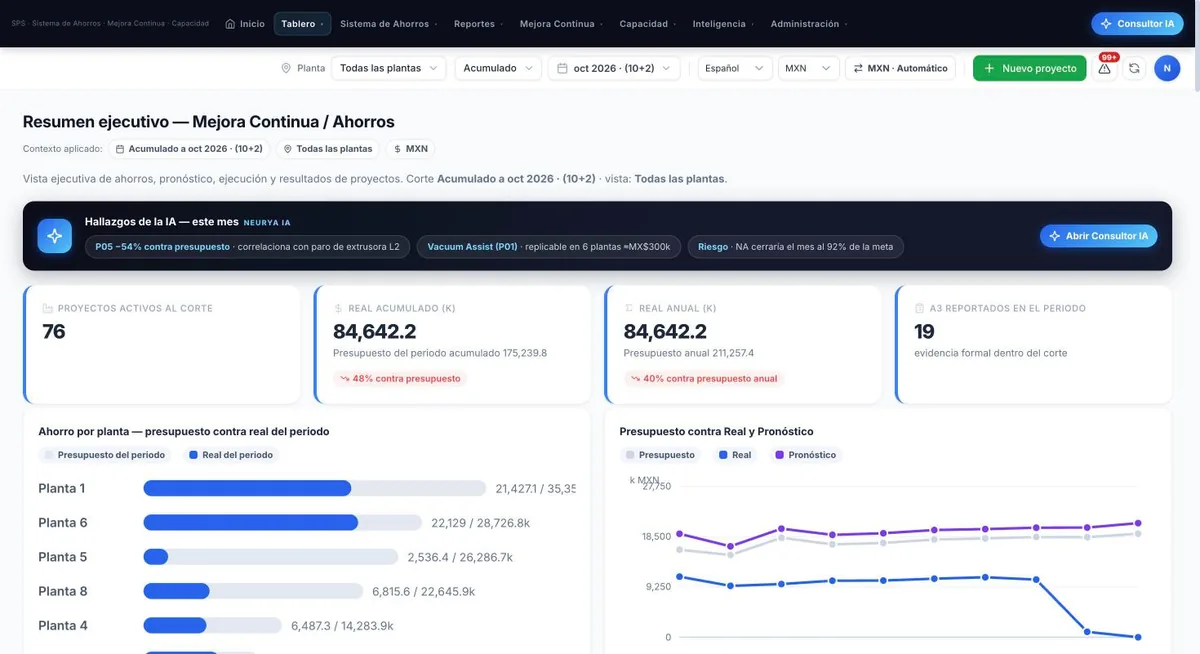Click the AI sparkle icon in Hallazgos banner
This screenshot has height=654, width=1200.
pyautogui.click(x=55, y=236)
